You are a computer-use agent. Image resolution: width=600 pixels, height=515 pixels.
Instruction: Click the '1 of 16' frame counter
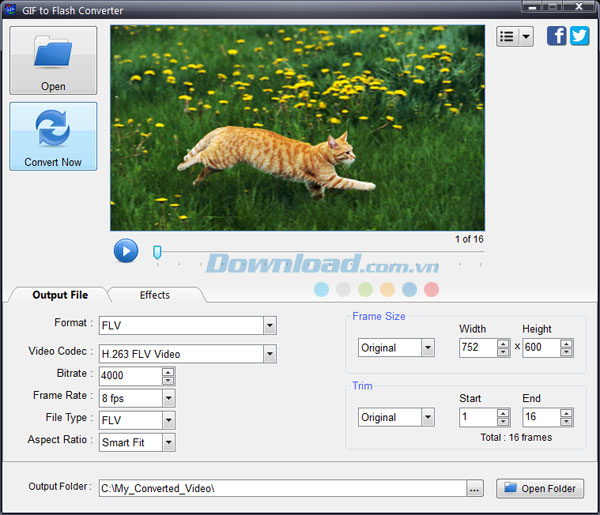[x=469, y=239]
